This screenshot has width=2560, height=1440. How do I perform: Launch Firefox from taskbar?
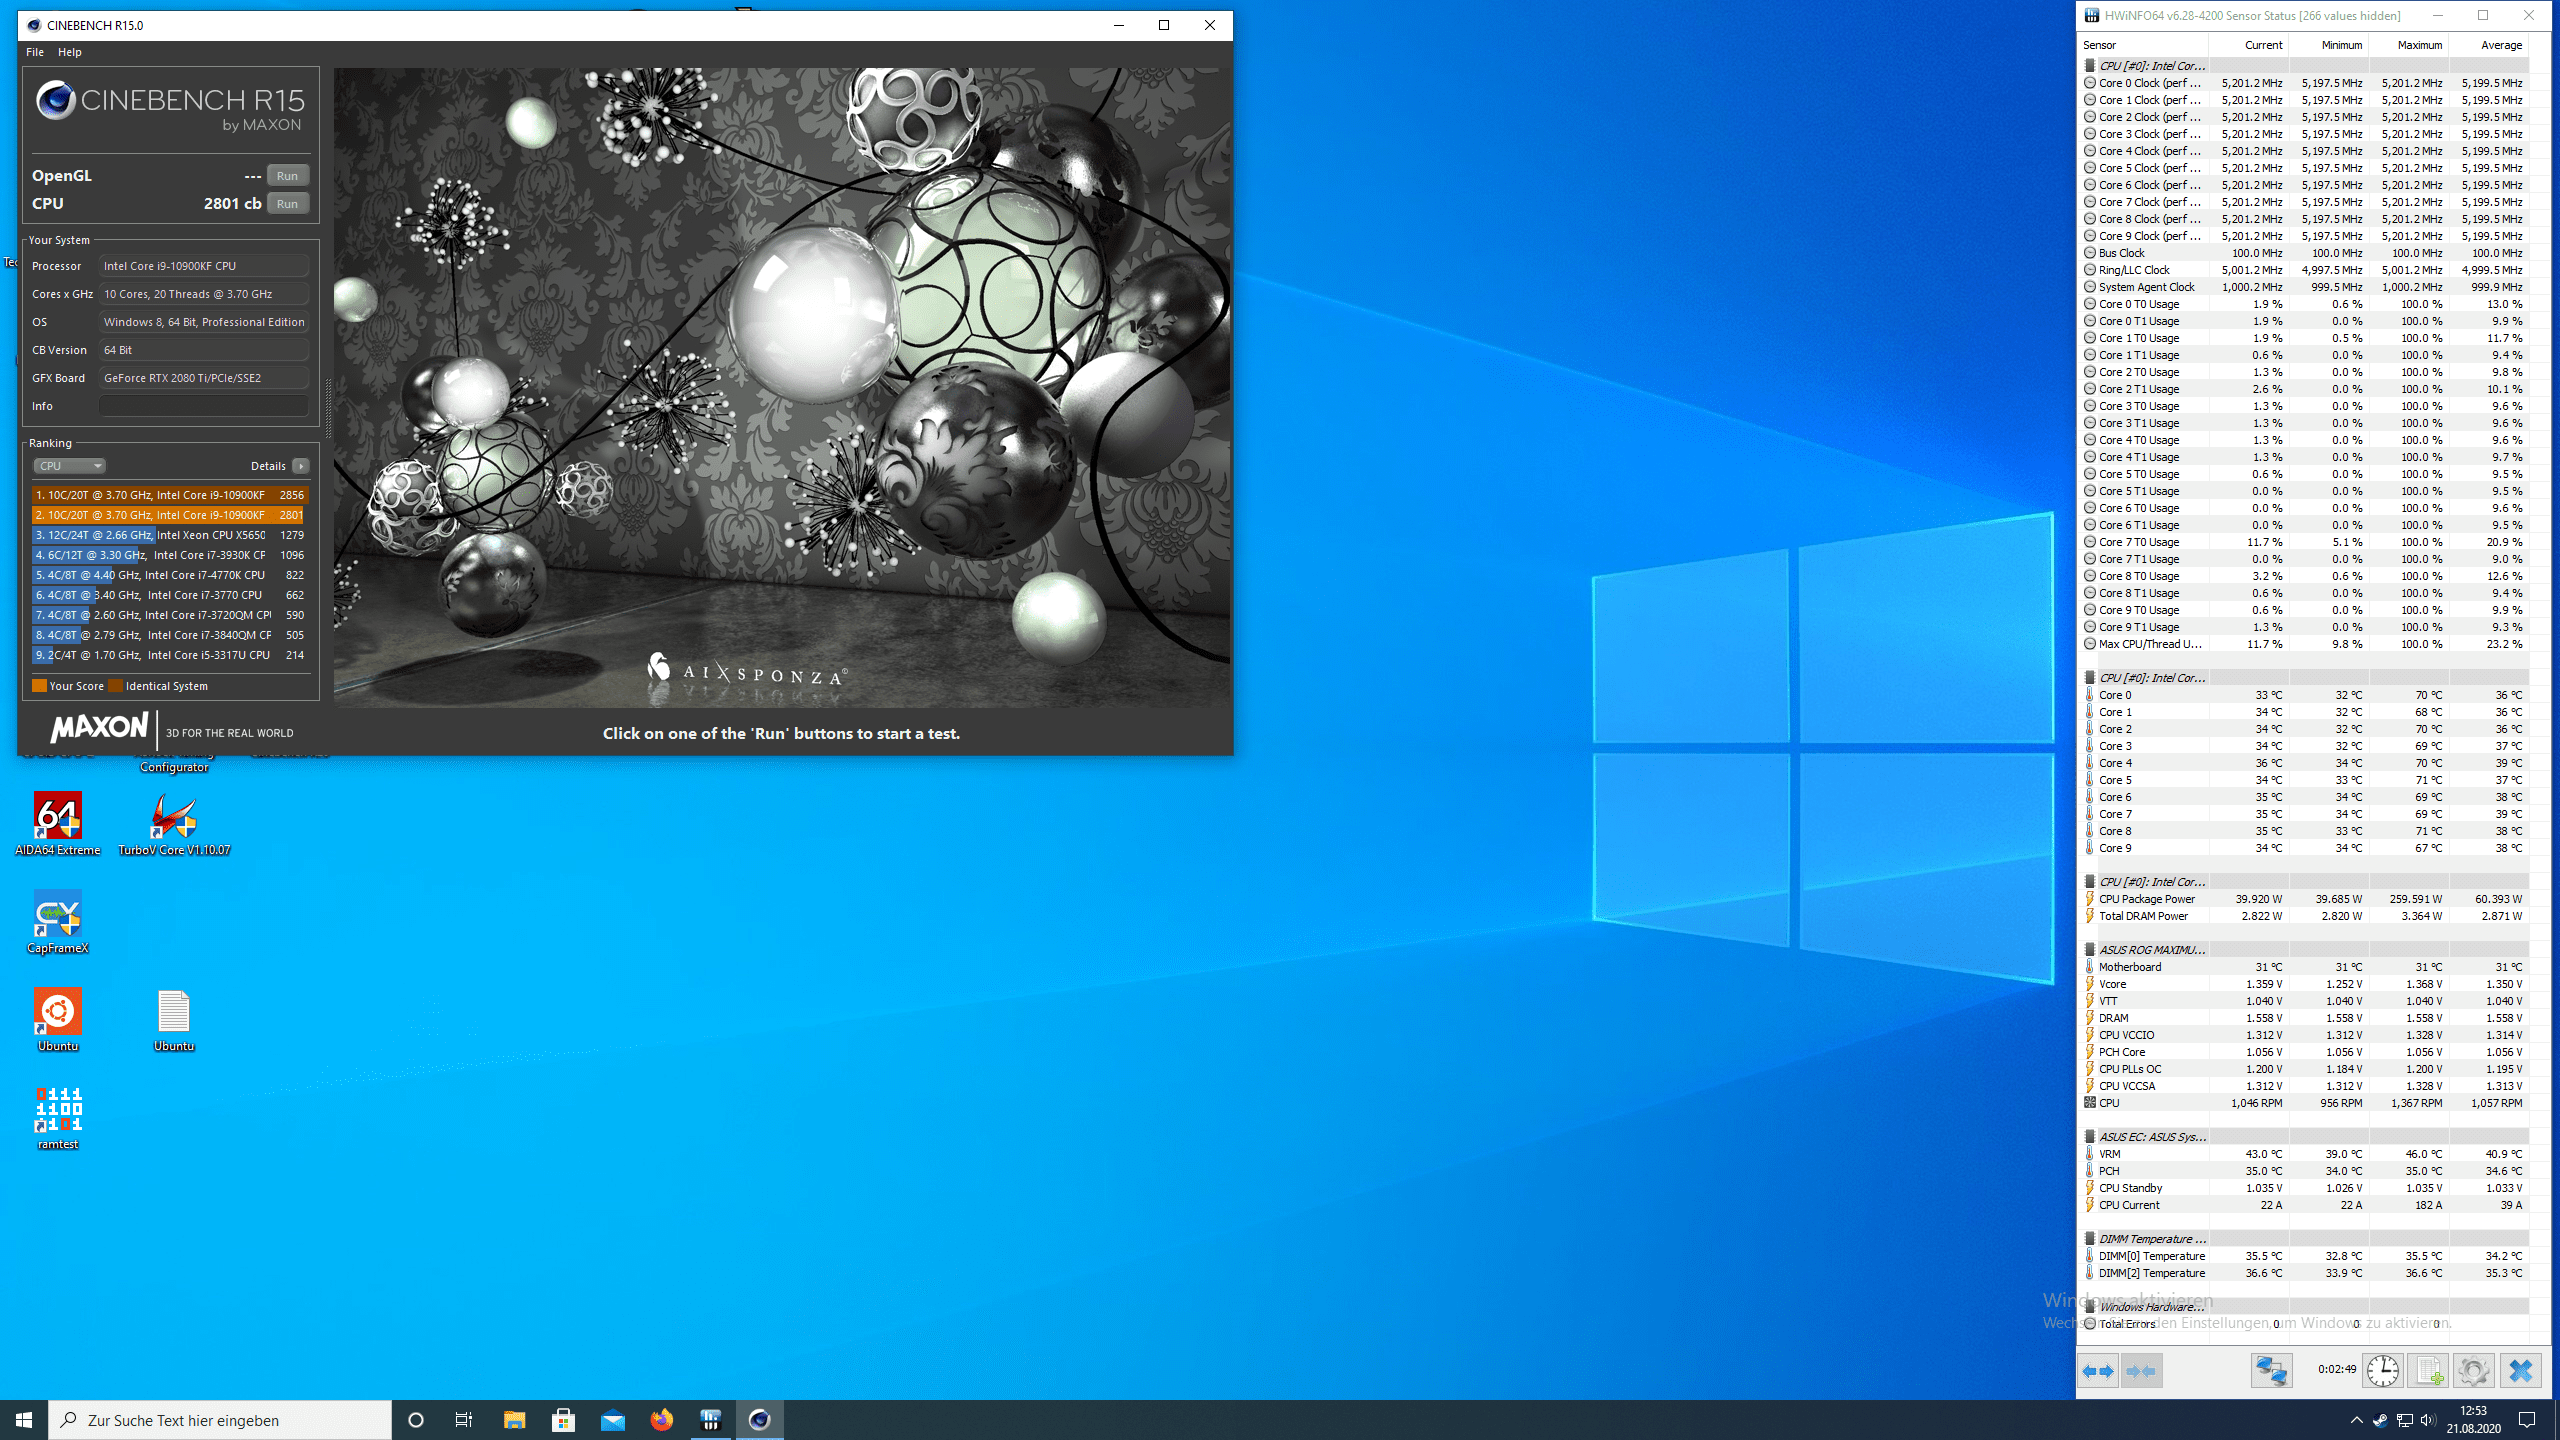click(661, 1420)
